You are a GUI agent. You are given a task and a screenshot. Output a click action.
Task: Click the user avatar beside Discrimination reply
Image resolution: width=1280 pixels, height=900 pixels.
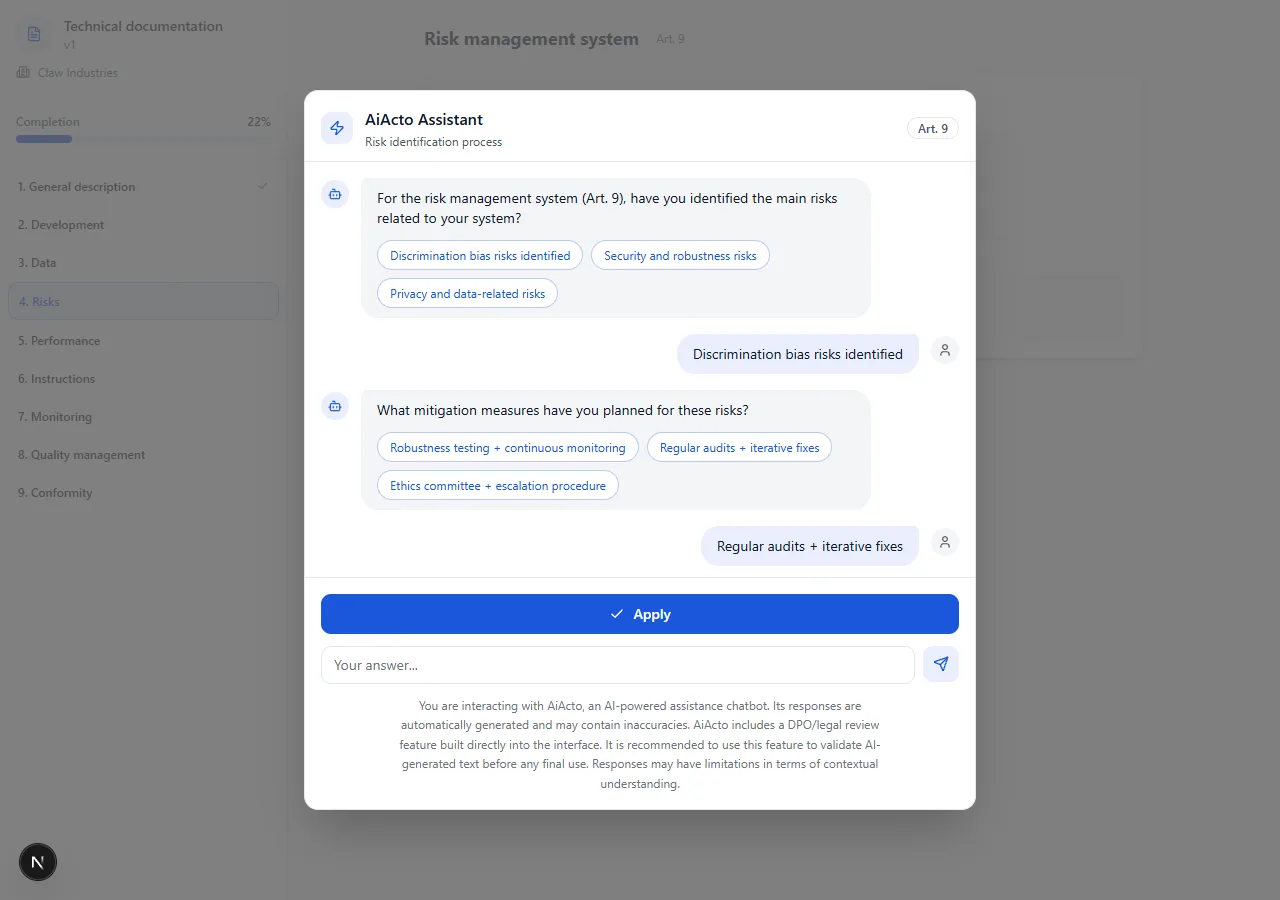(944, 350)
